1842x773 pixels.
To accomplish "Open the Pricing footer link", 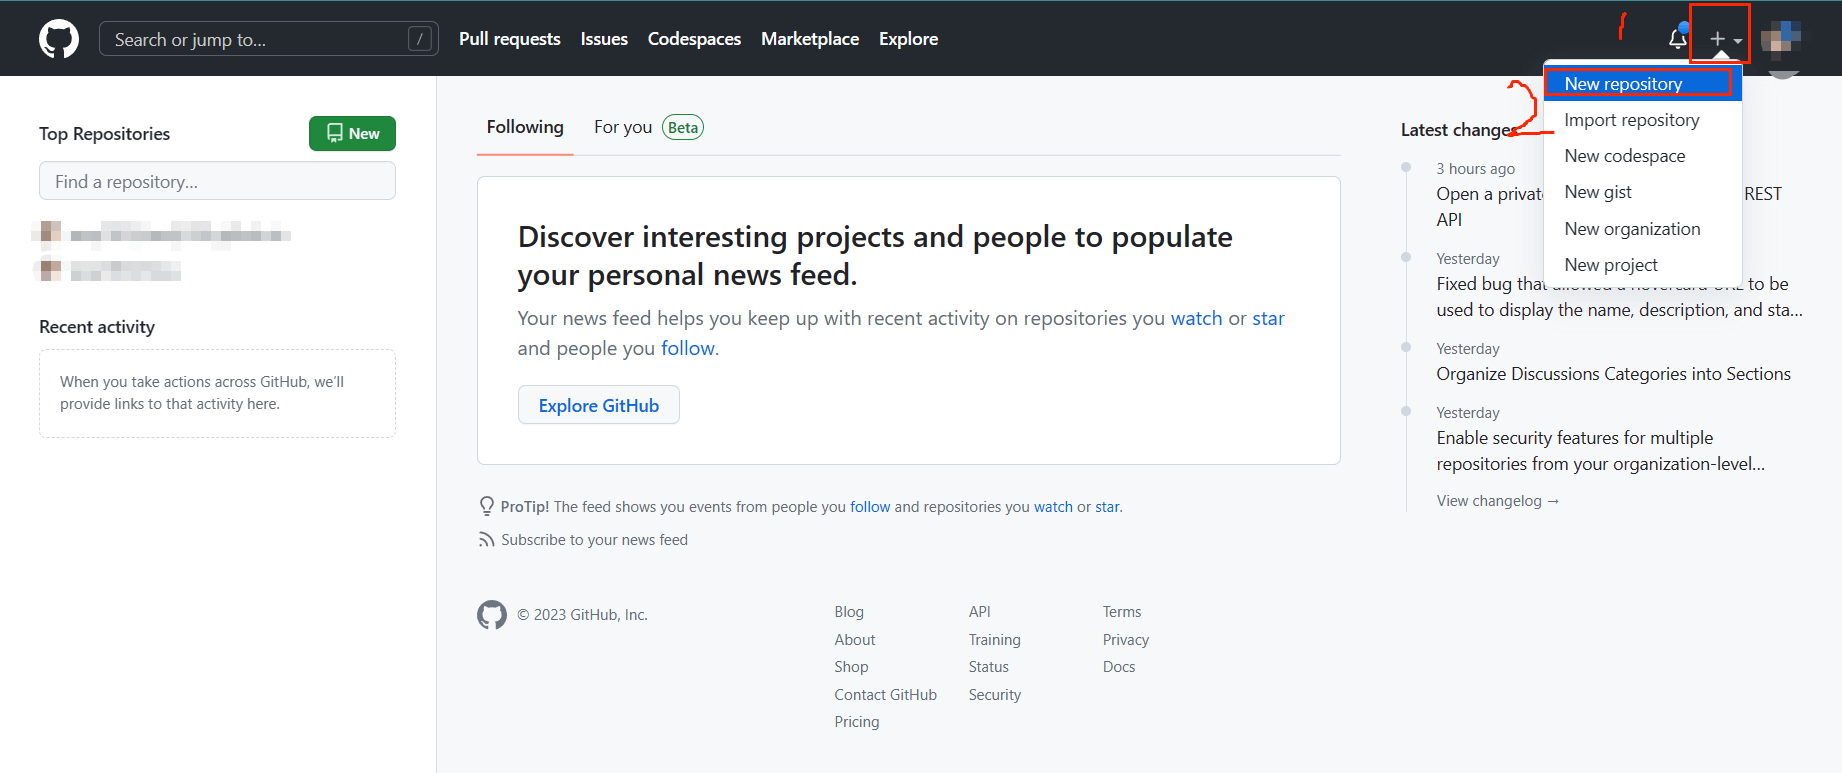I will 857,722.
